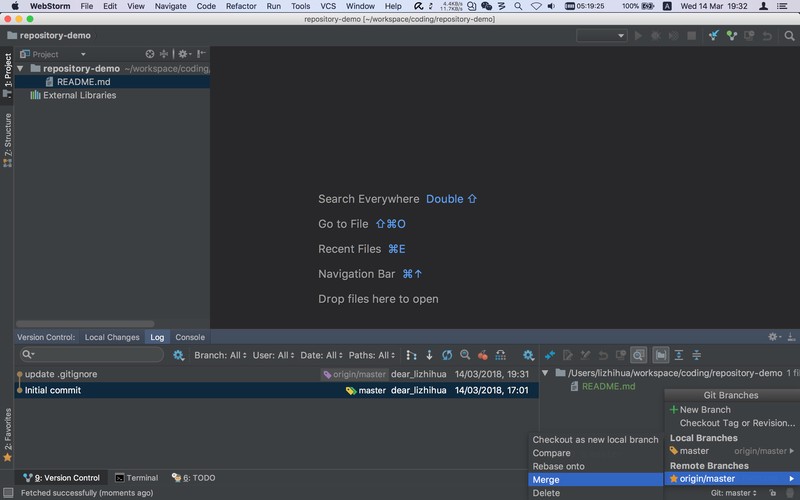Click the gear icon beside the Log search box
Image resolution: width=800 pixels, height=500 pixels.
click(178, 355)
